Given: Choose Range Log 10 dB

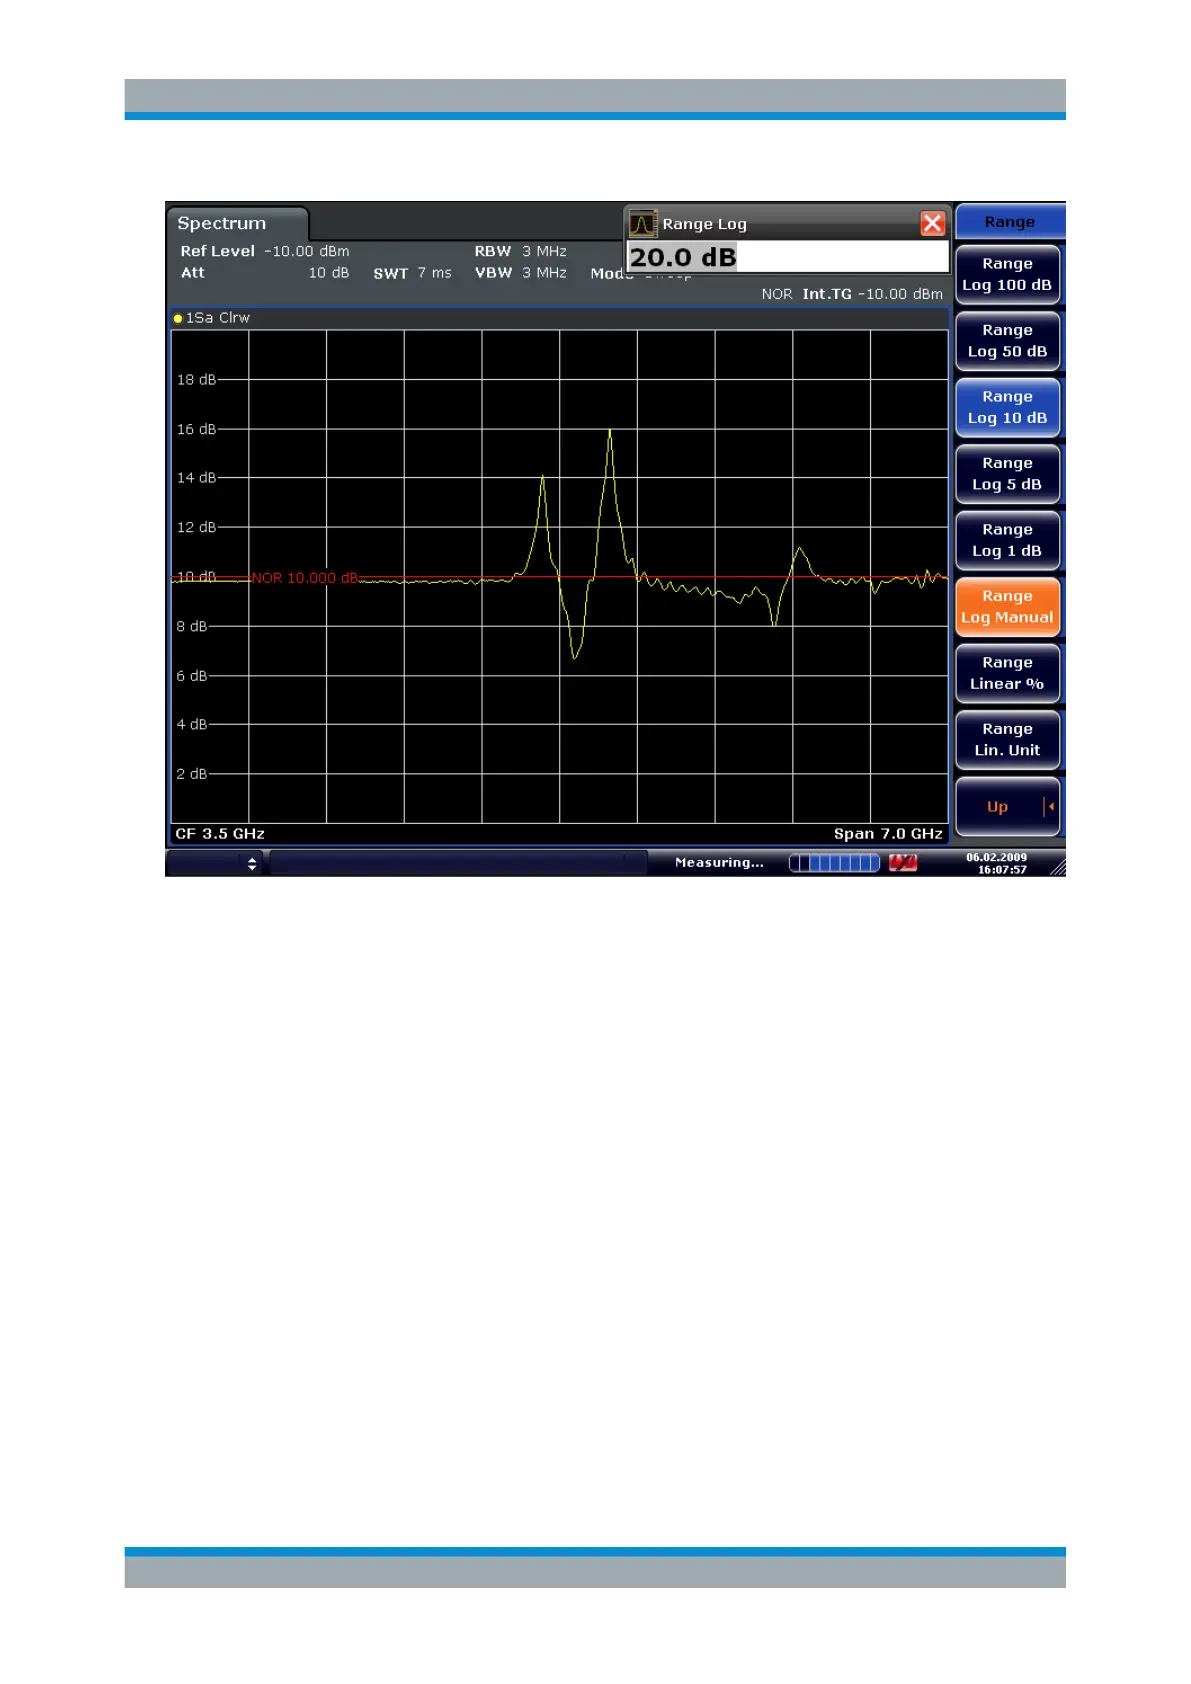Looking at the screenshot, I should pyautogui.click(x=1007, y=407).
